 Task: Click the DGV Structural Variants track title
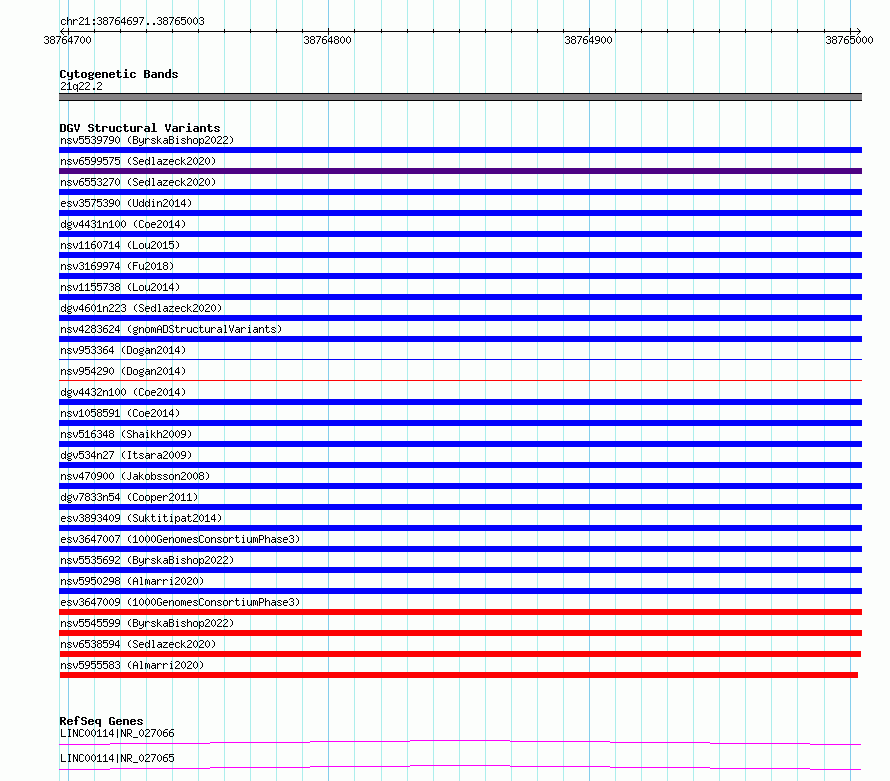click(x=140, y=128)
